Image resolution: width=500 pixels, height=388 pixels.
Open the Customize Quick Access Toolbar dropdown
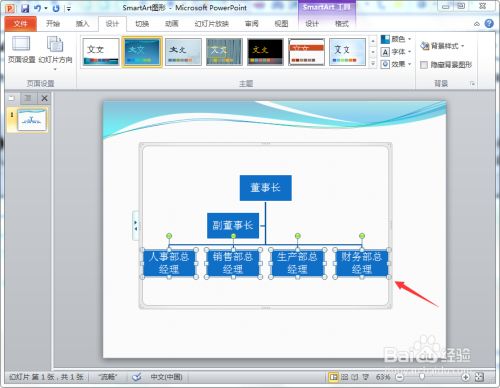pos(68,8)
